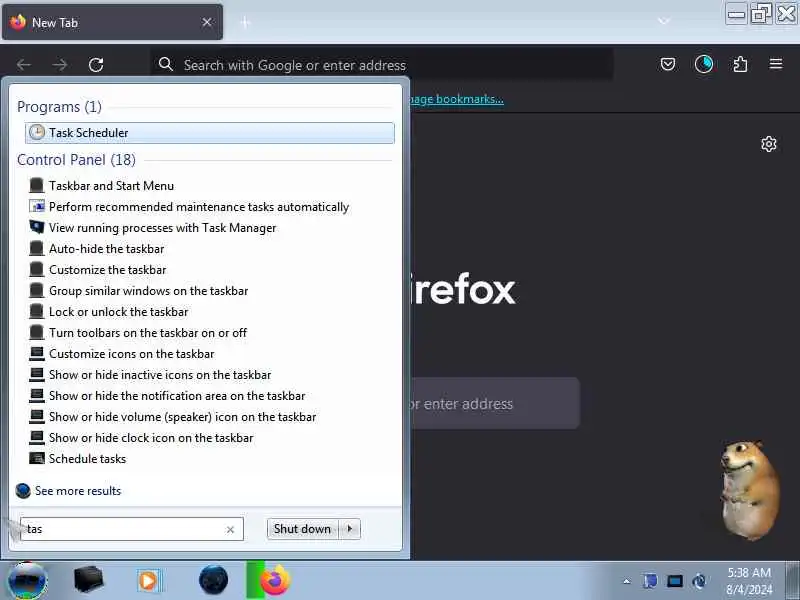Open Taskbar and Start Menu settings
Image resolution: width=800 pixels, height=600 pixels.
point(111,186)
